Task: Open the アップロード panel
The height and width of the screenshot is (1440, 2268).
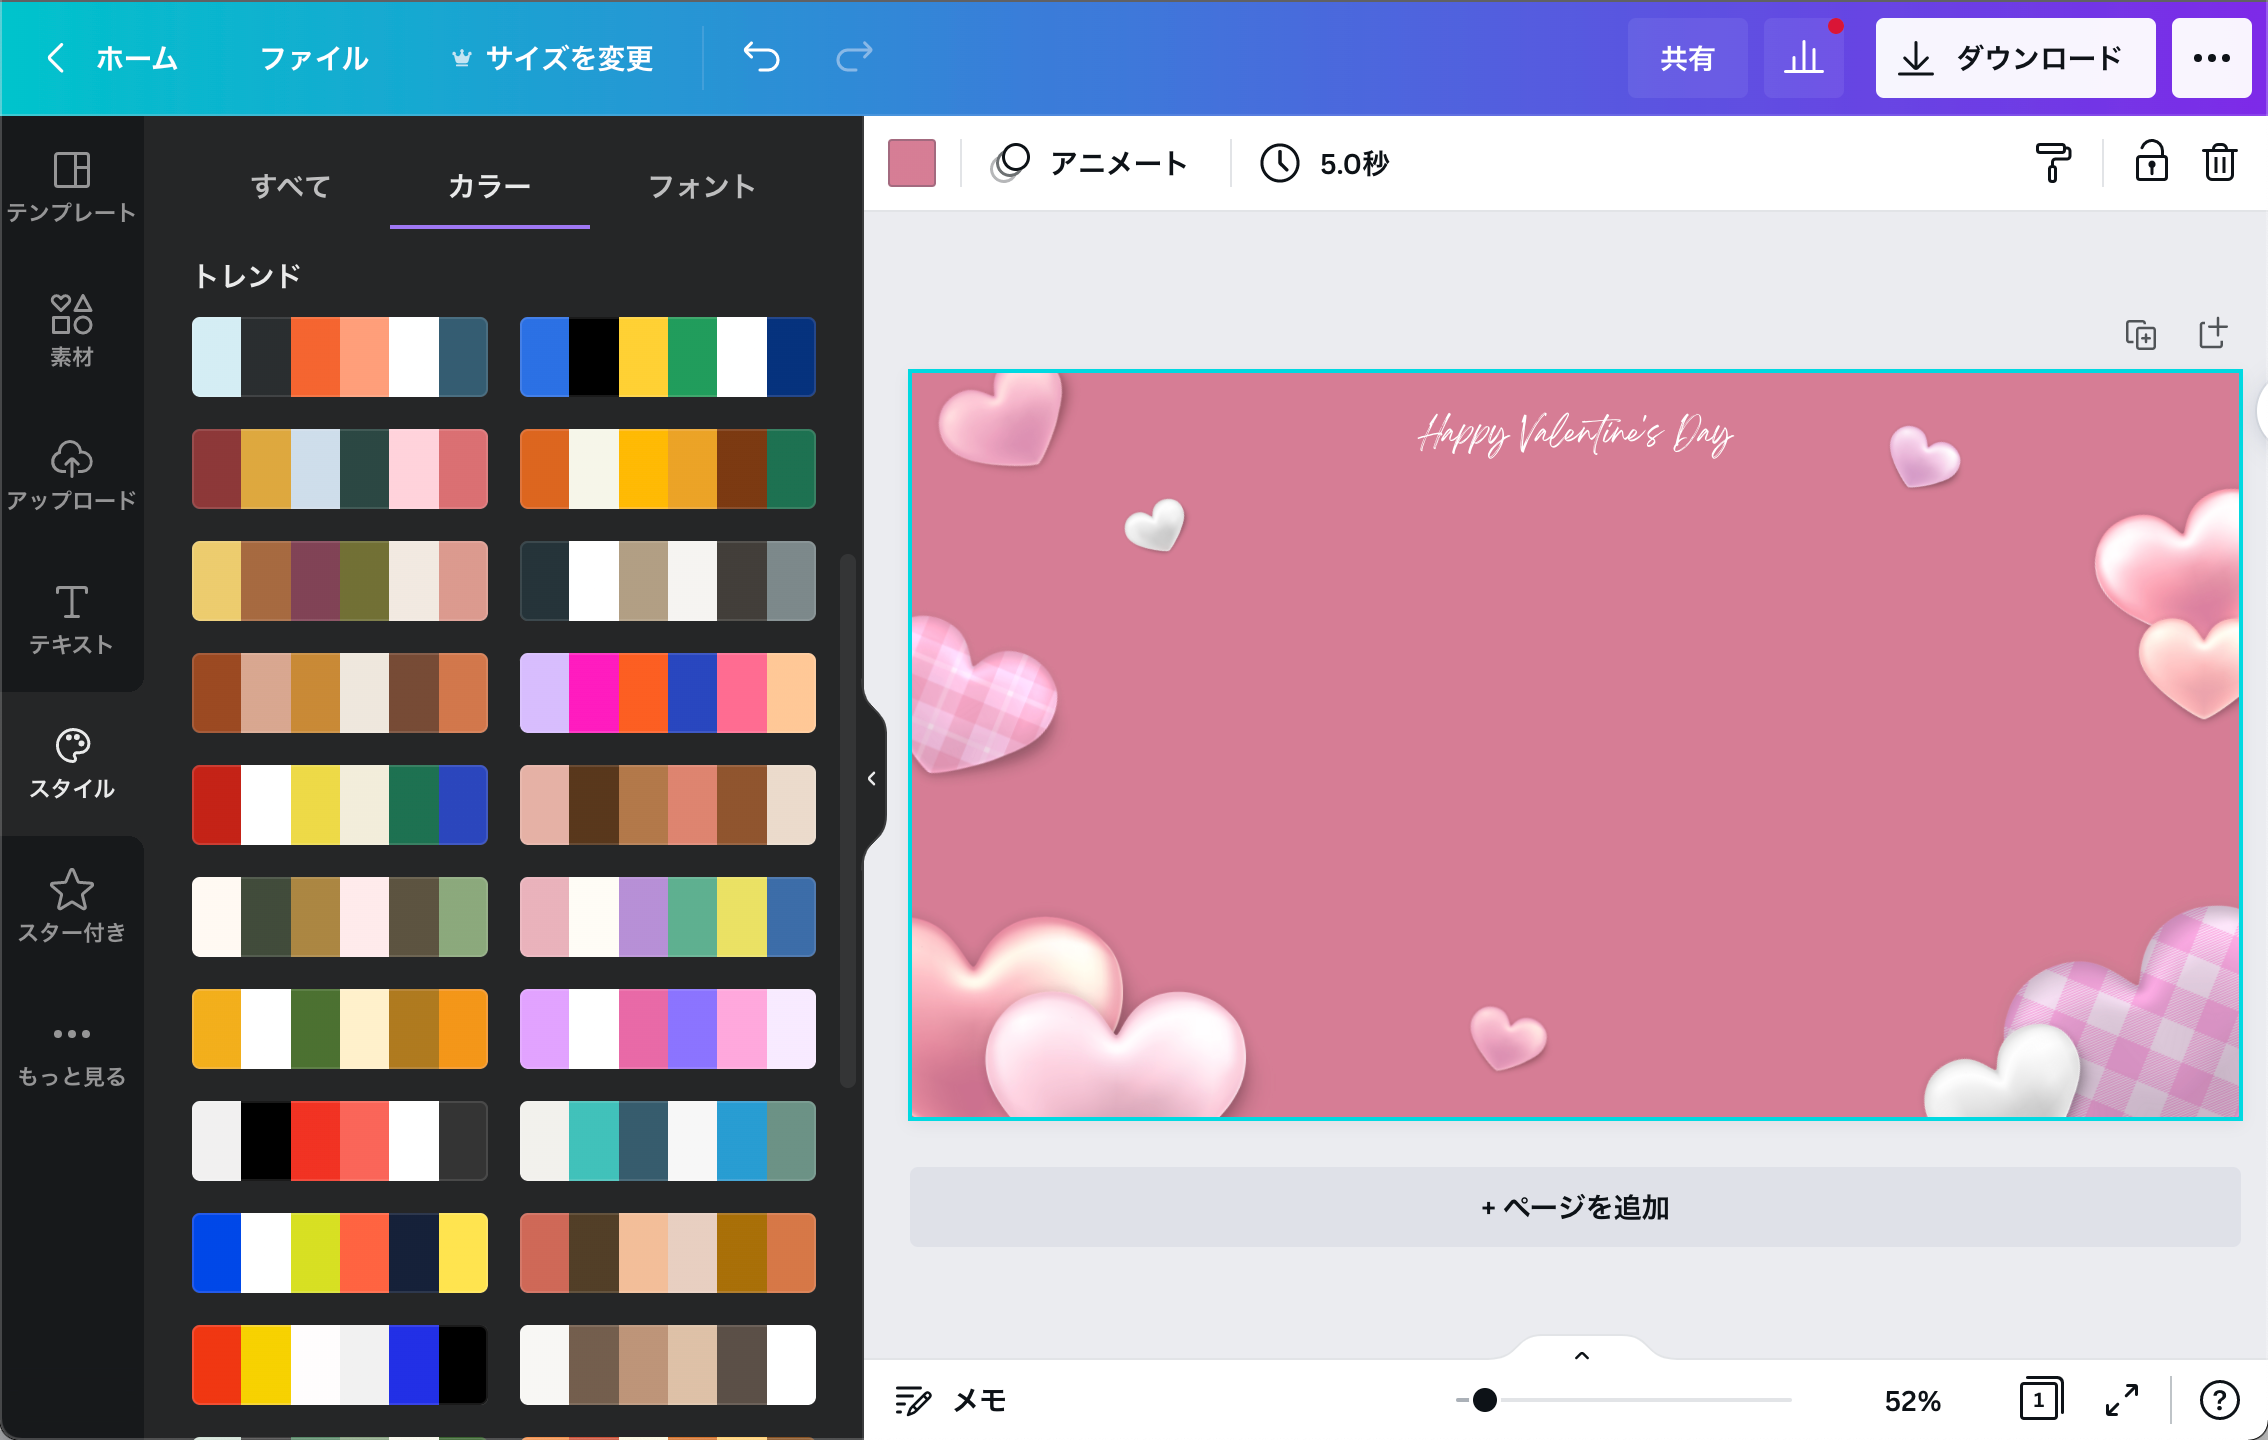Action: [72, 476]
